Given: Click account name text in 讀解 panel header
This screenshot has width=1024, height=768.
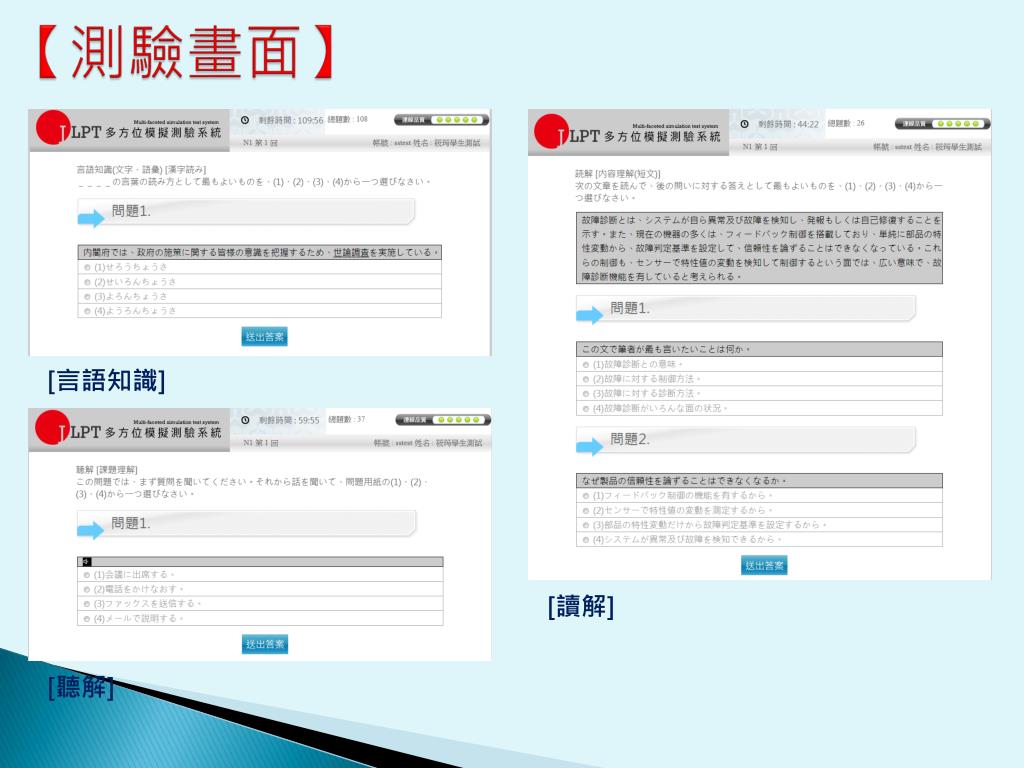Looking at the screenshot, I should click(x=927, y=147).
